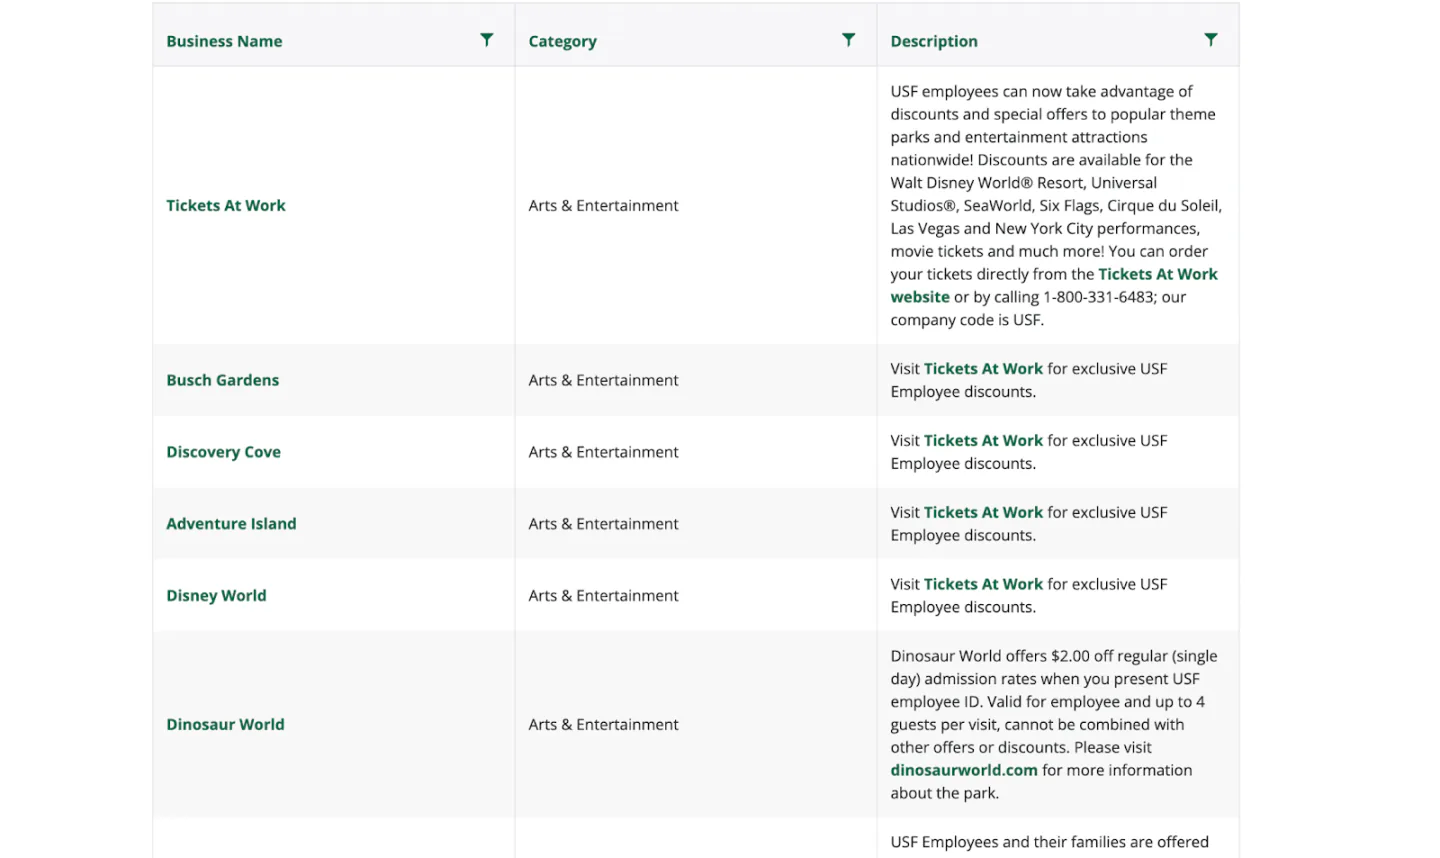Select the category cell in Discovery Cove row
1440x858 pixels.
tap(695, 452)
